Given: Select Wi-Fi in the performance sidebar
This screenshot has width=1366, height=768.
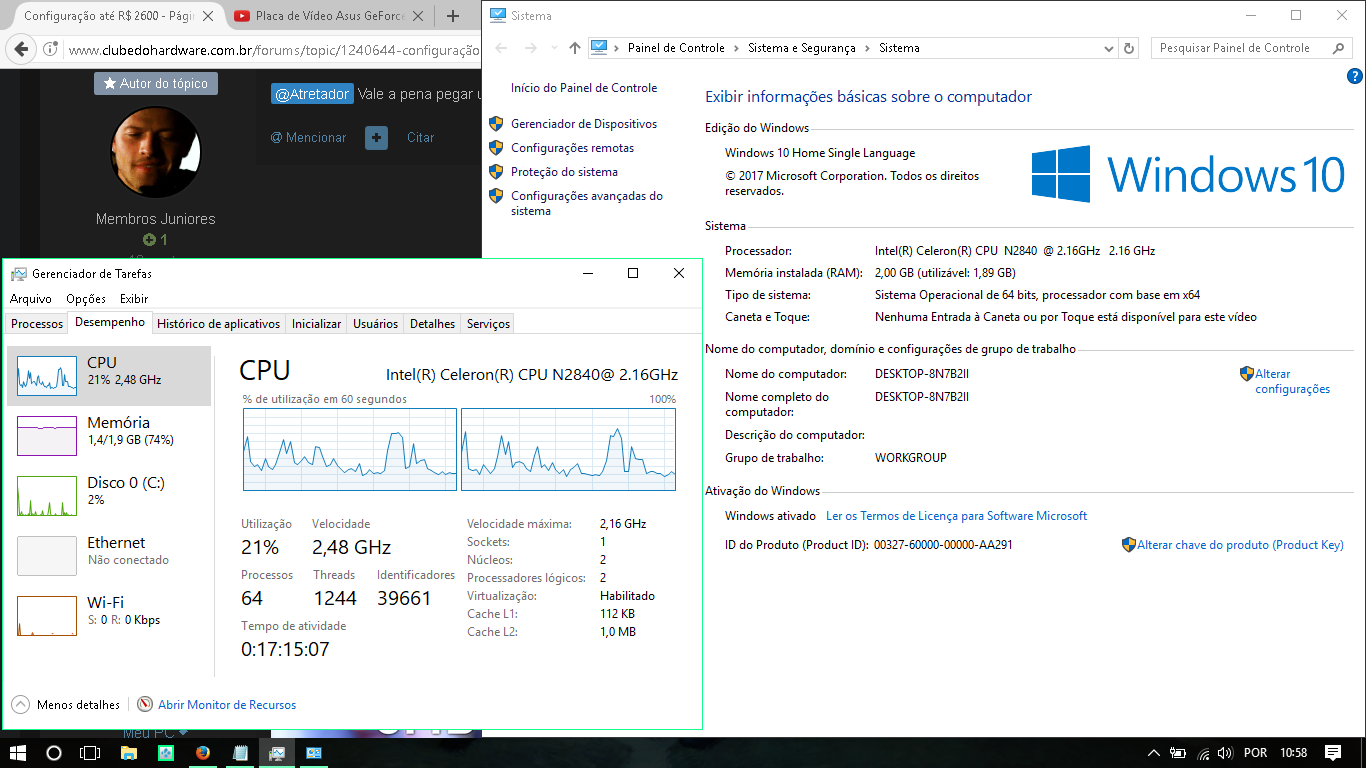Looking at the screenshot, I should click(109, 616).
